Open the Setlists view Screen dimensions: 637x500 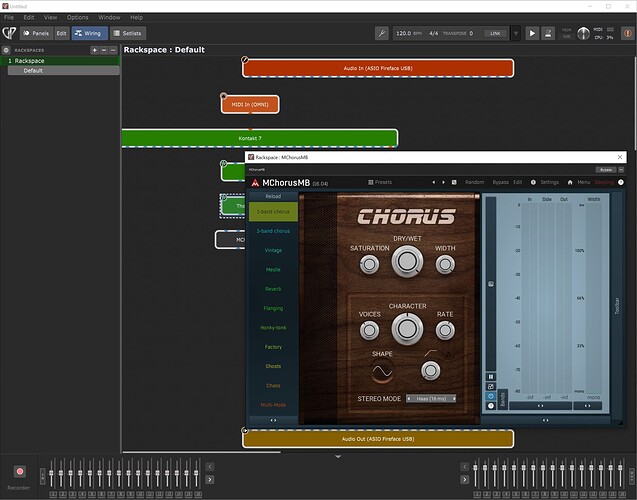[128, 33]
